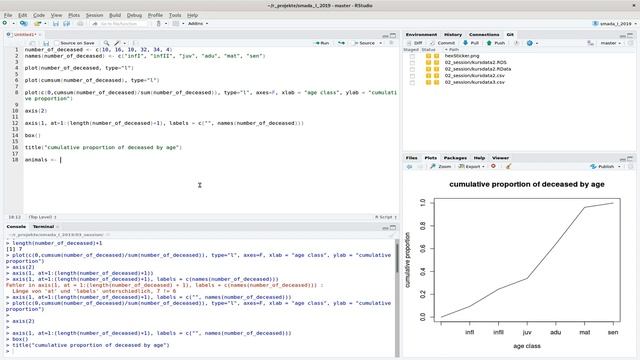Click the Find/Replace magnifier icon in editor
This screenshot has width=640, height=360.
pyautogui.click(x=107, y=43)
